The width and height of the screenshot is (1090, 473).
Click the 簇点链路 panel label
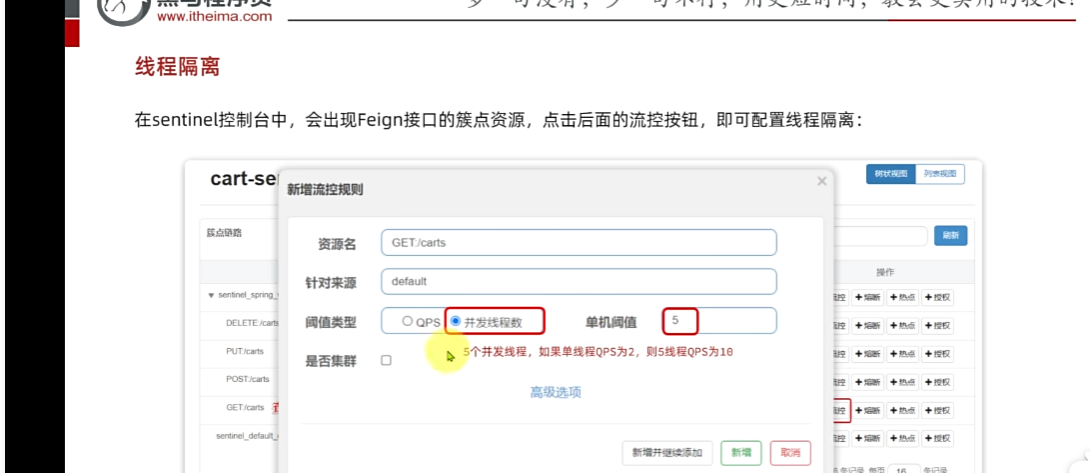[x=224, y=233]
